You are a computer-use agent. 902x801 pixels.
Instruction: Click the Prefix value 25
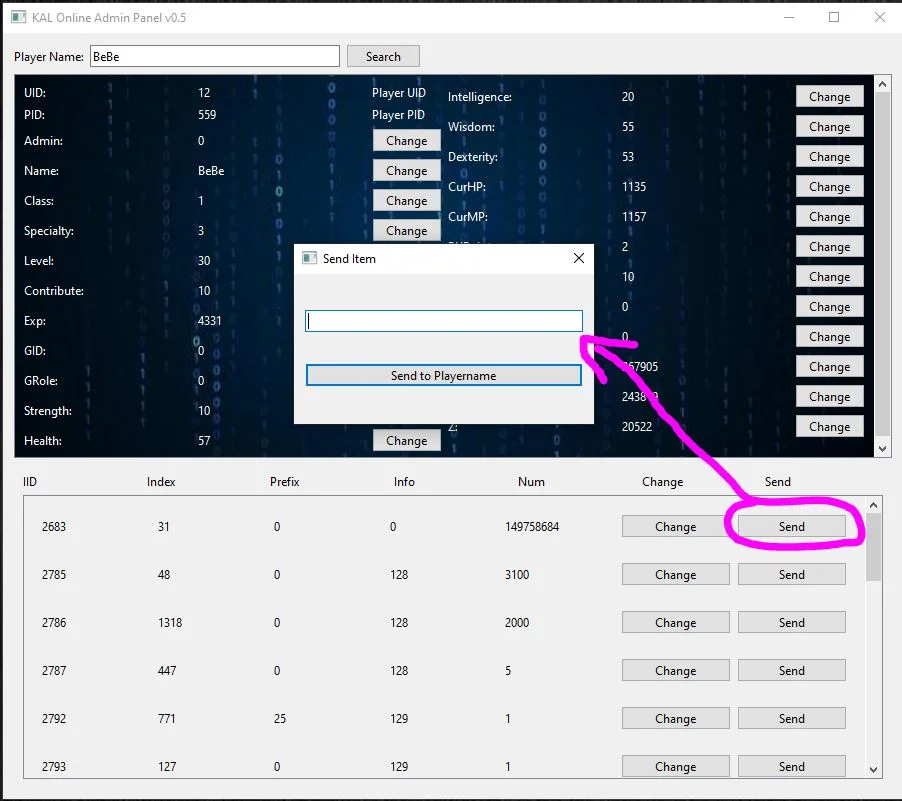point(280,718)
